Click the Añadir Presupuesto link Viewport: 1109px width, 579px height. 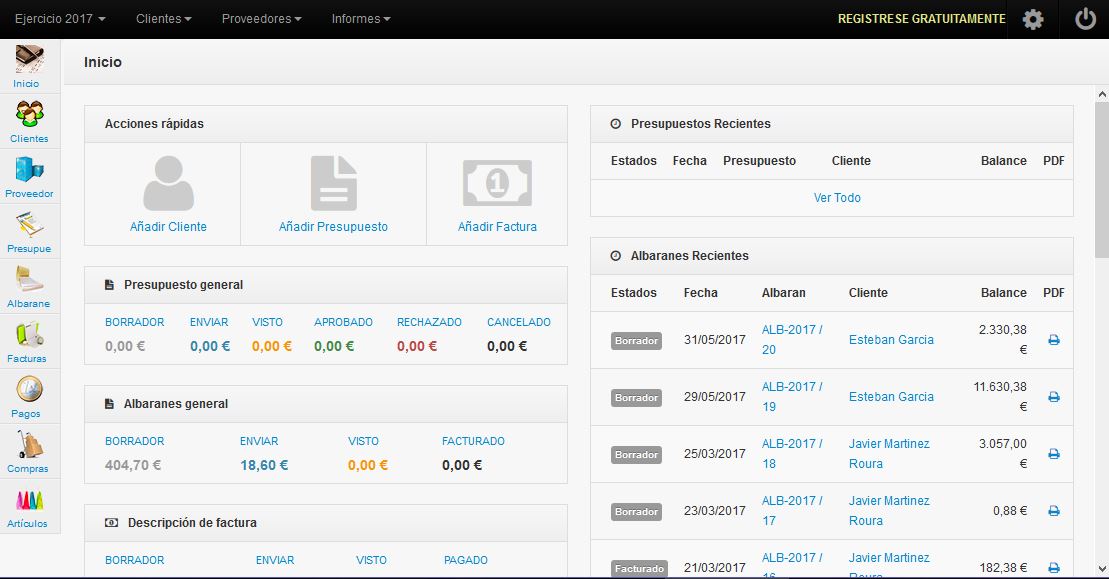(x=333, y=227)
